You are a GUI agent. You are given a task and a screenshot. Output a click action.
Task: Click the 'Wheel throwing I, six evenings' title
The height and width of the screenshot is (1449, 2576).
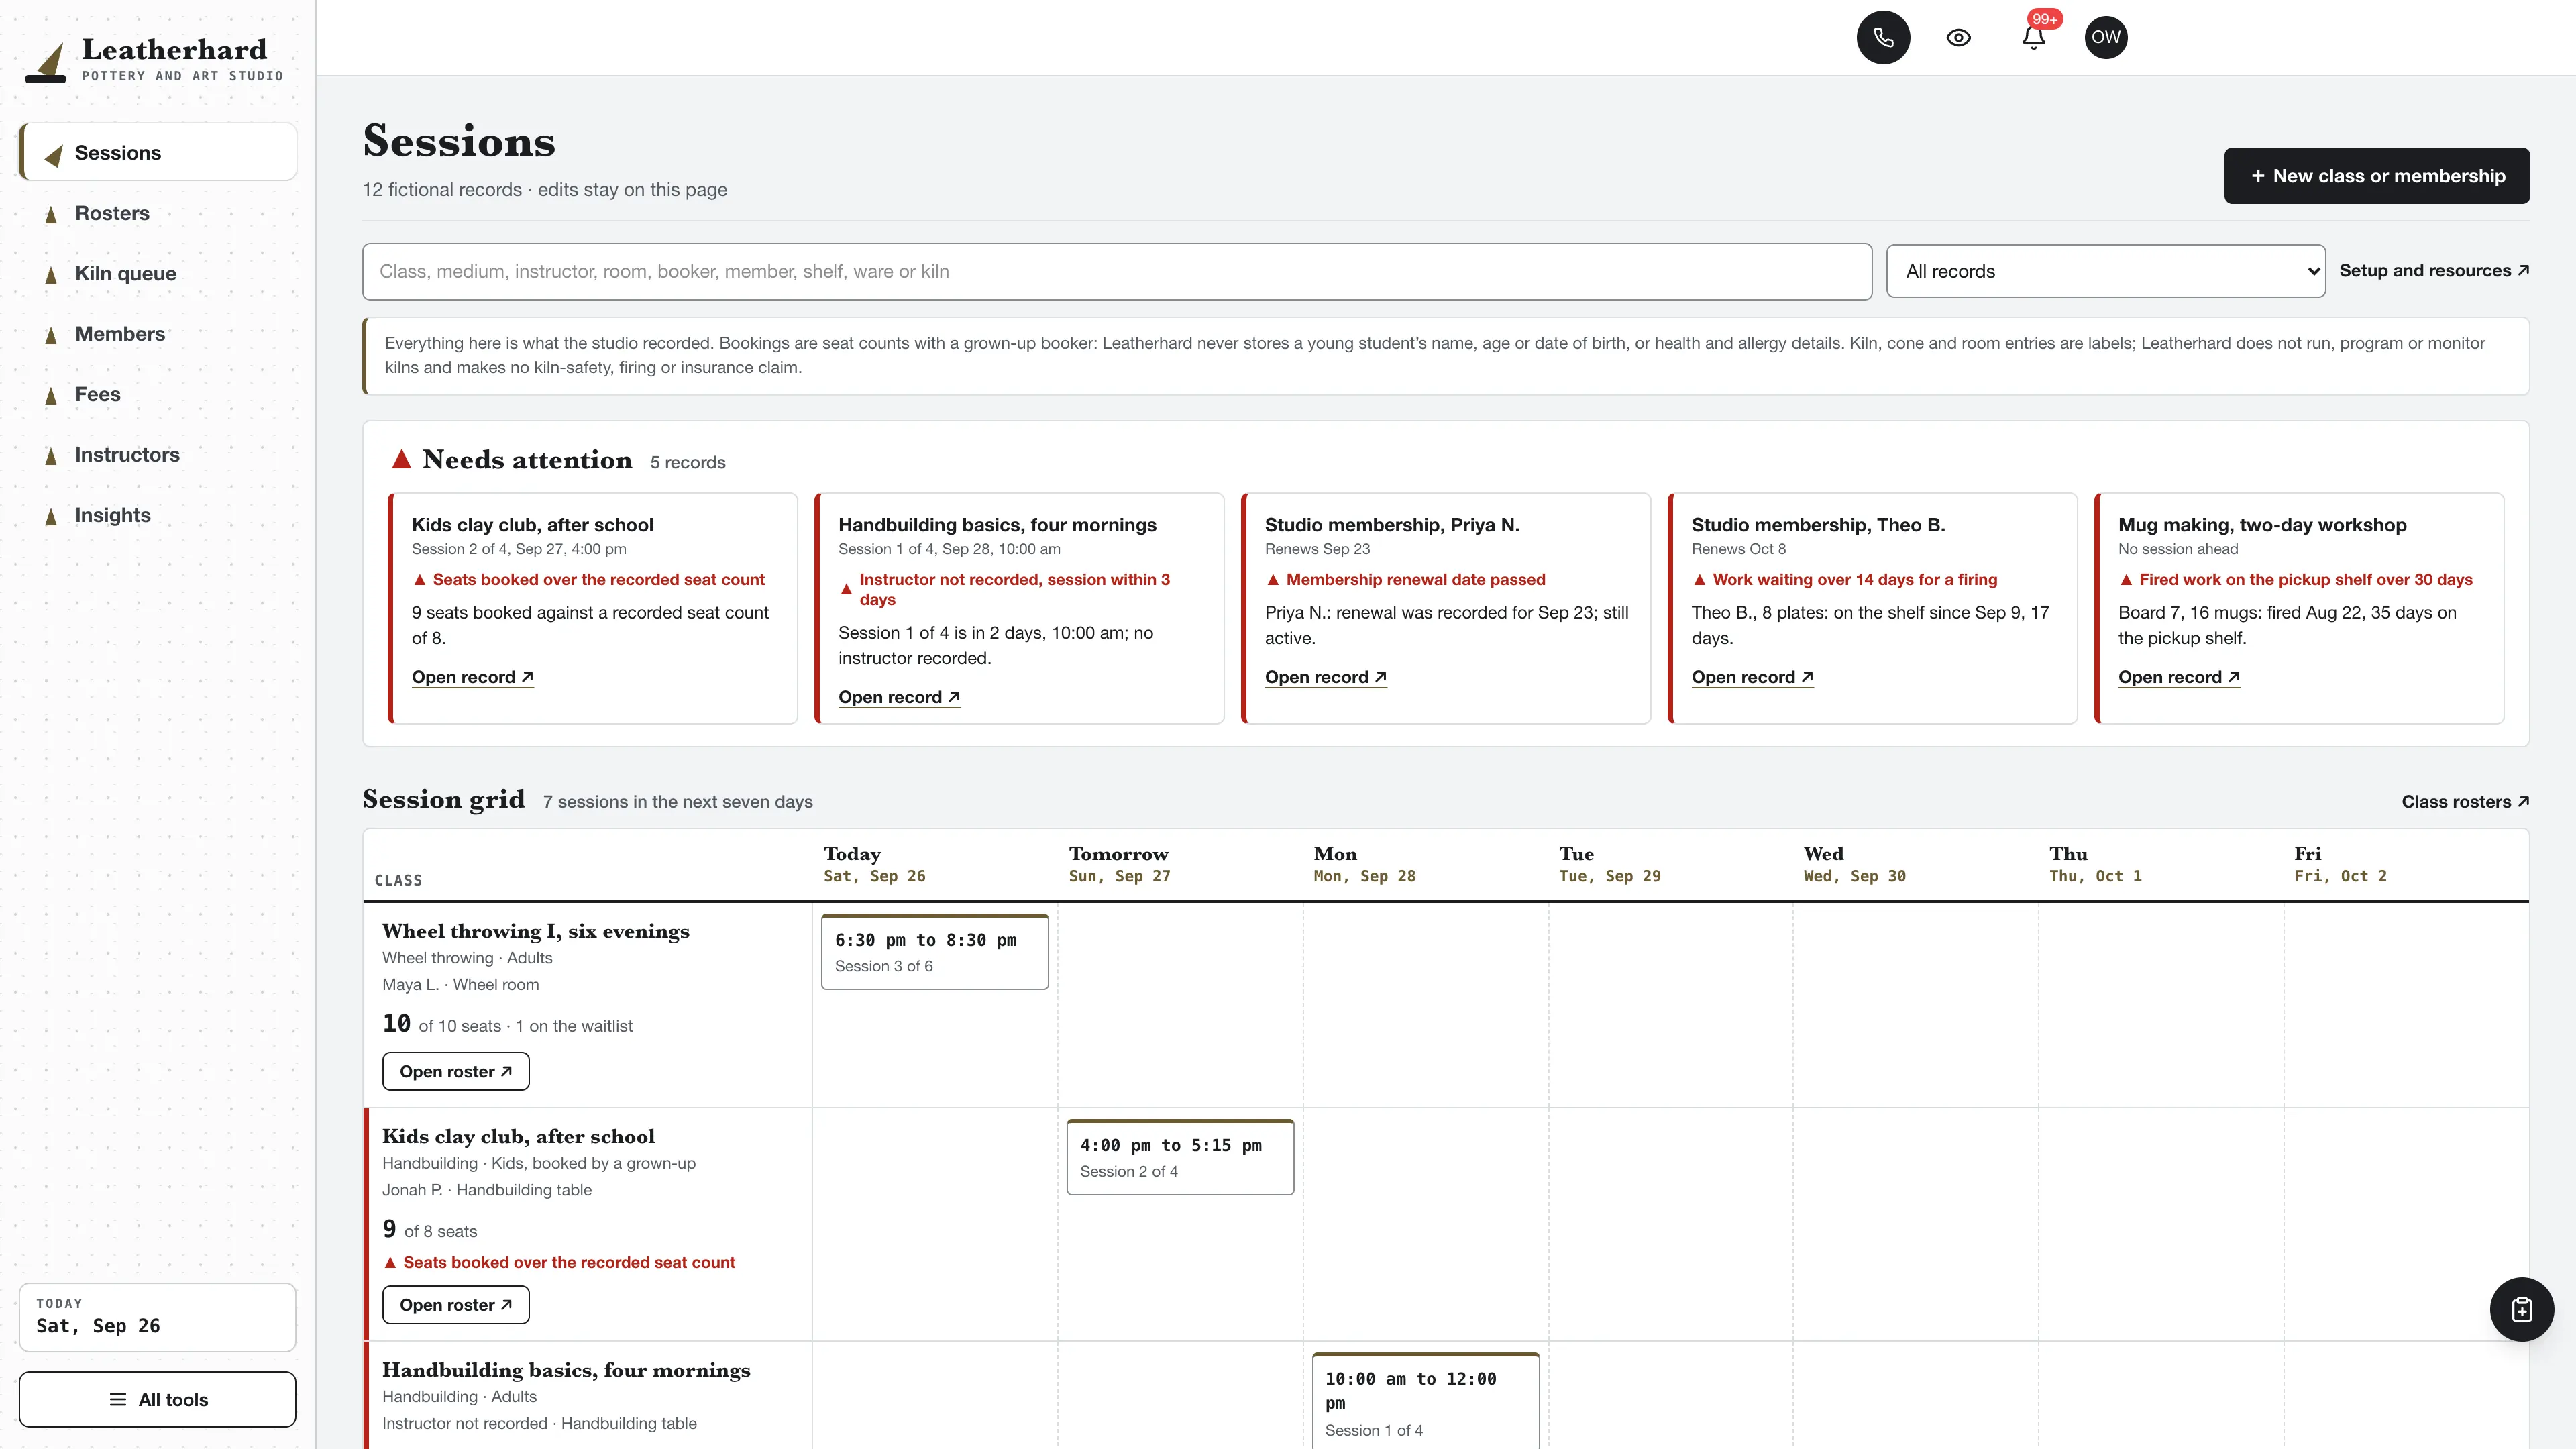536,931
